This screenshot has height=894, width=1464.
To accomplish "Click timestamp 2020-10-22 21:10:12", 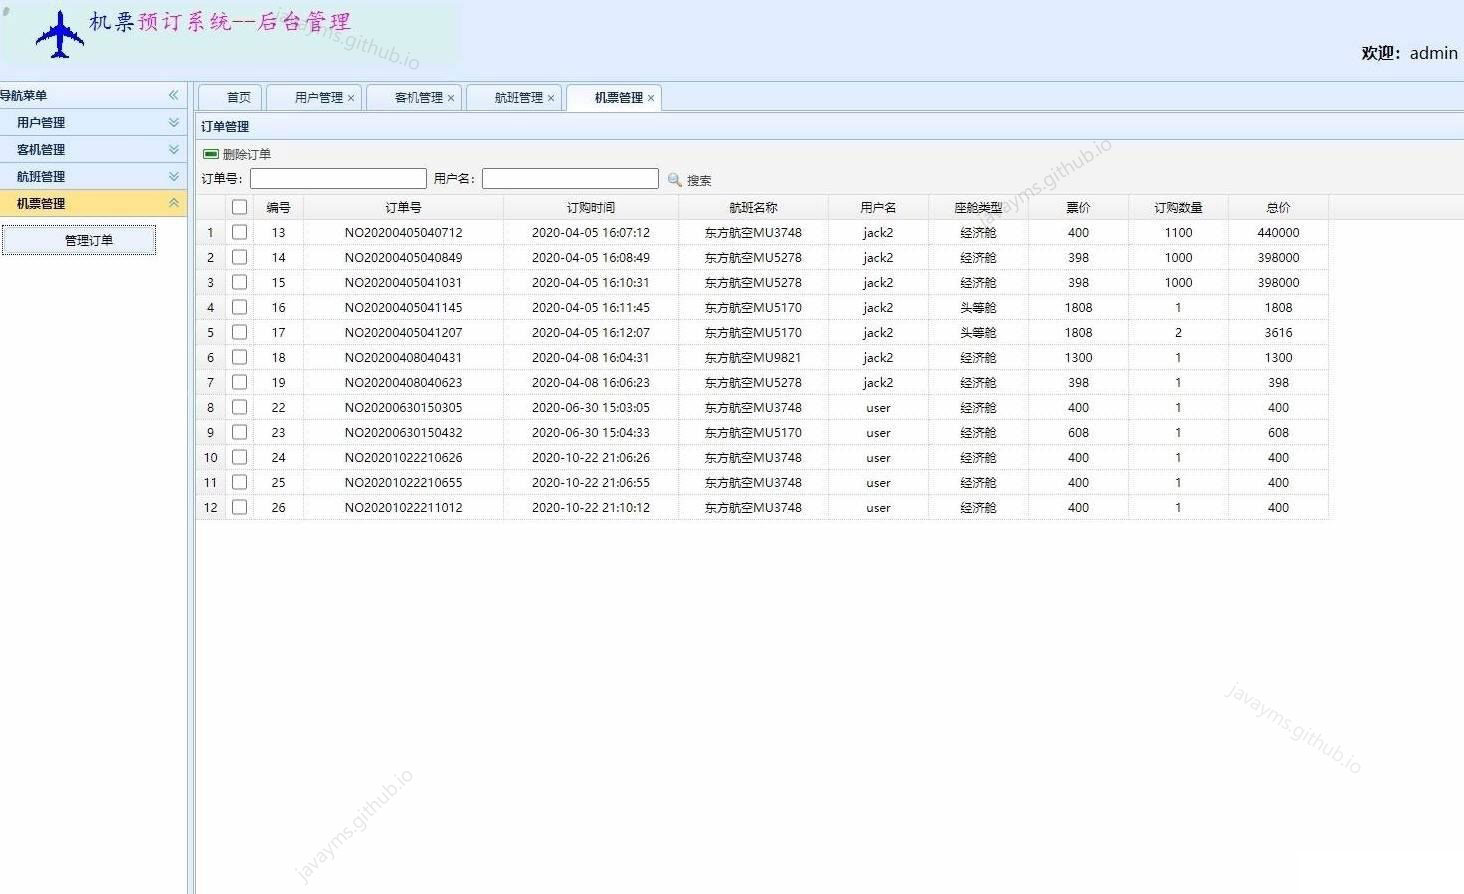I will (591, 508).
